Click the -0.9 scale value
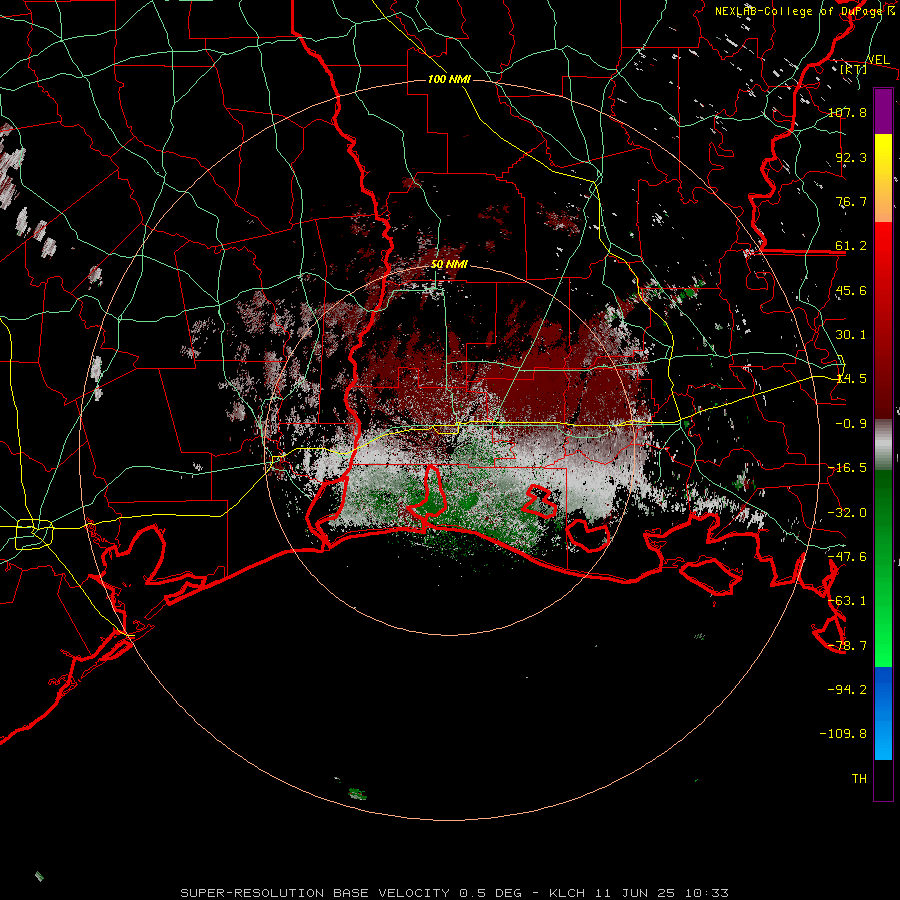900x900 pixels. coord(851,424)
